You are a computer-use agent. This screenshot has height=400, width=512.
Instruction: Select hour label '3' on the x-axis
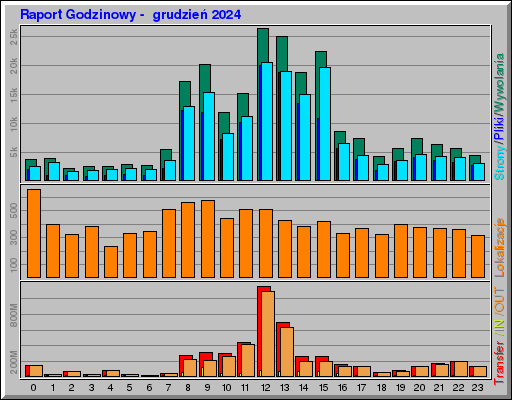click(91, 388)
